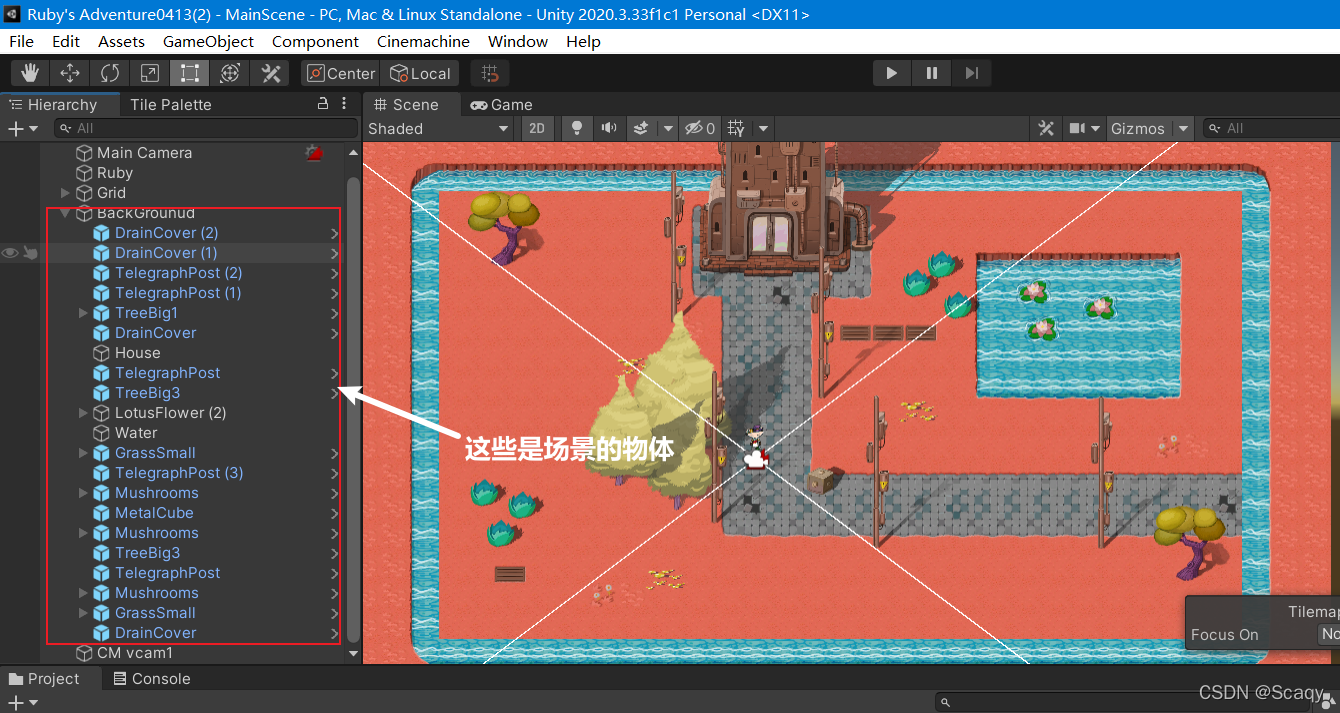Open the Gizmos dropdown arrow
This screenshot has width=1340, height=713.
1184,128
